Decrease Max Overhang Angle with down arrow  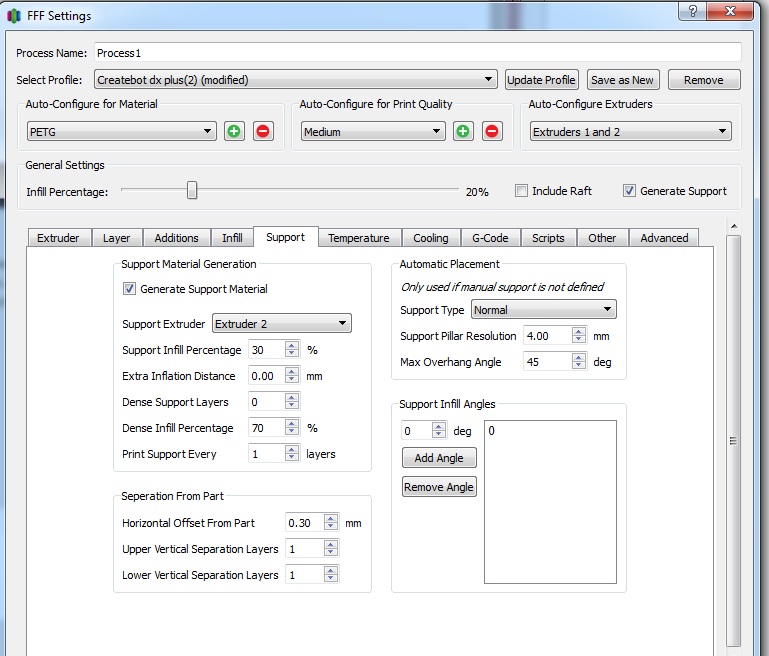click(579, 366)
